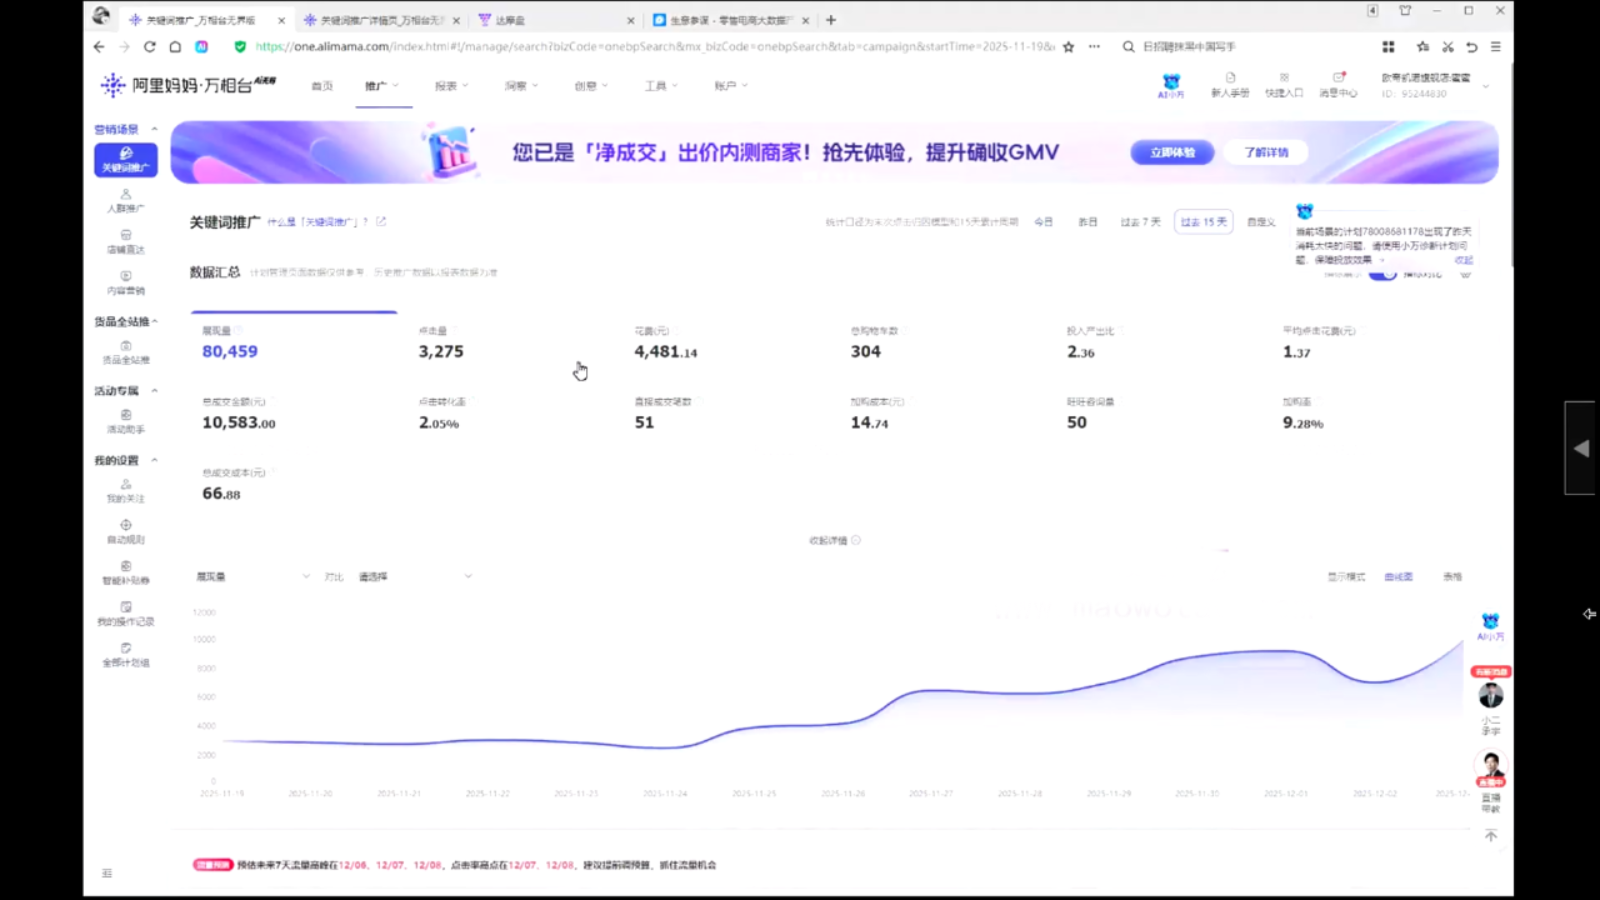Switch chart display mode to 表格
The image size is (1600, 900).
(x=1452, y=577)
